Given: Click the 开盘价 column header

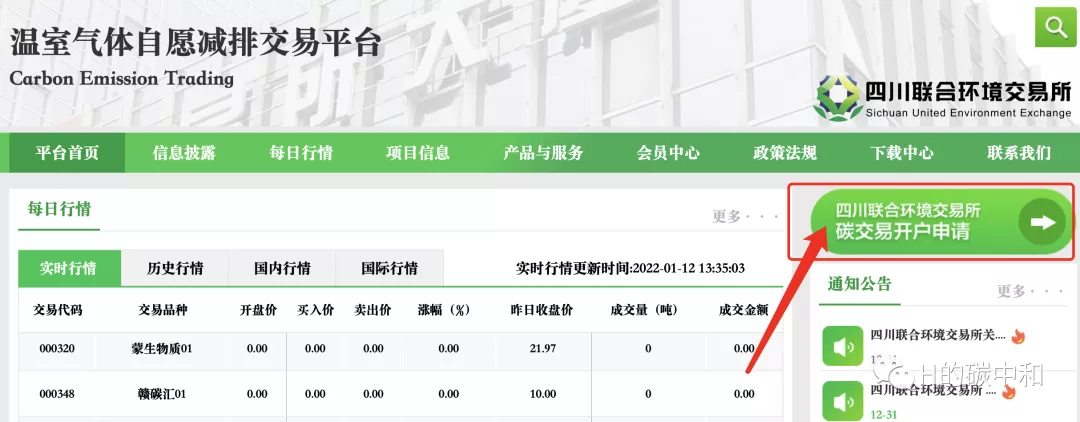Looking at the screenshot, I should (x=258, y=310).
